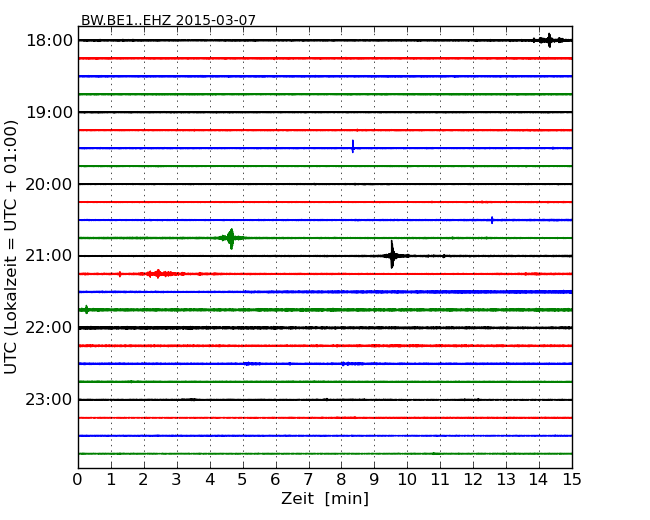The height and width of the screenshot is (520, 650).
Task: Select the 23:00 time label
Action: tap(49, 399)
